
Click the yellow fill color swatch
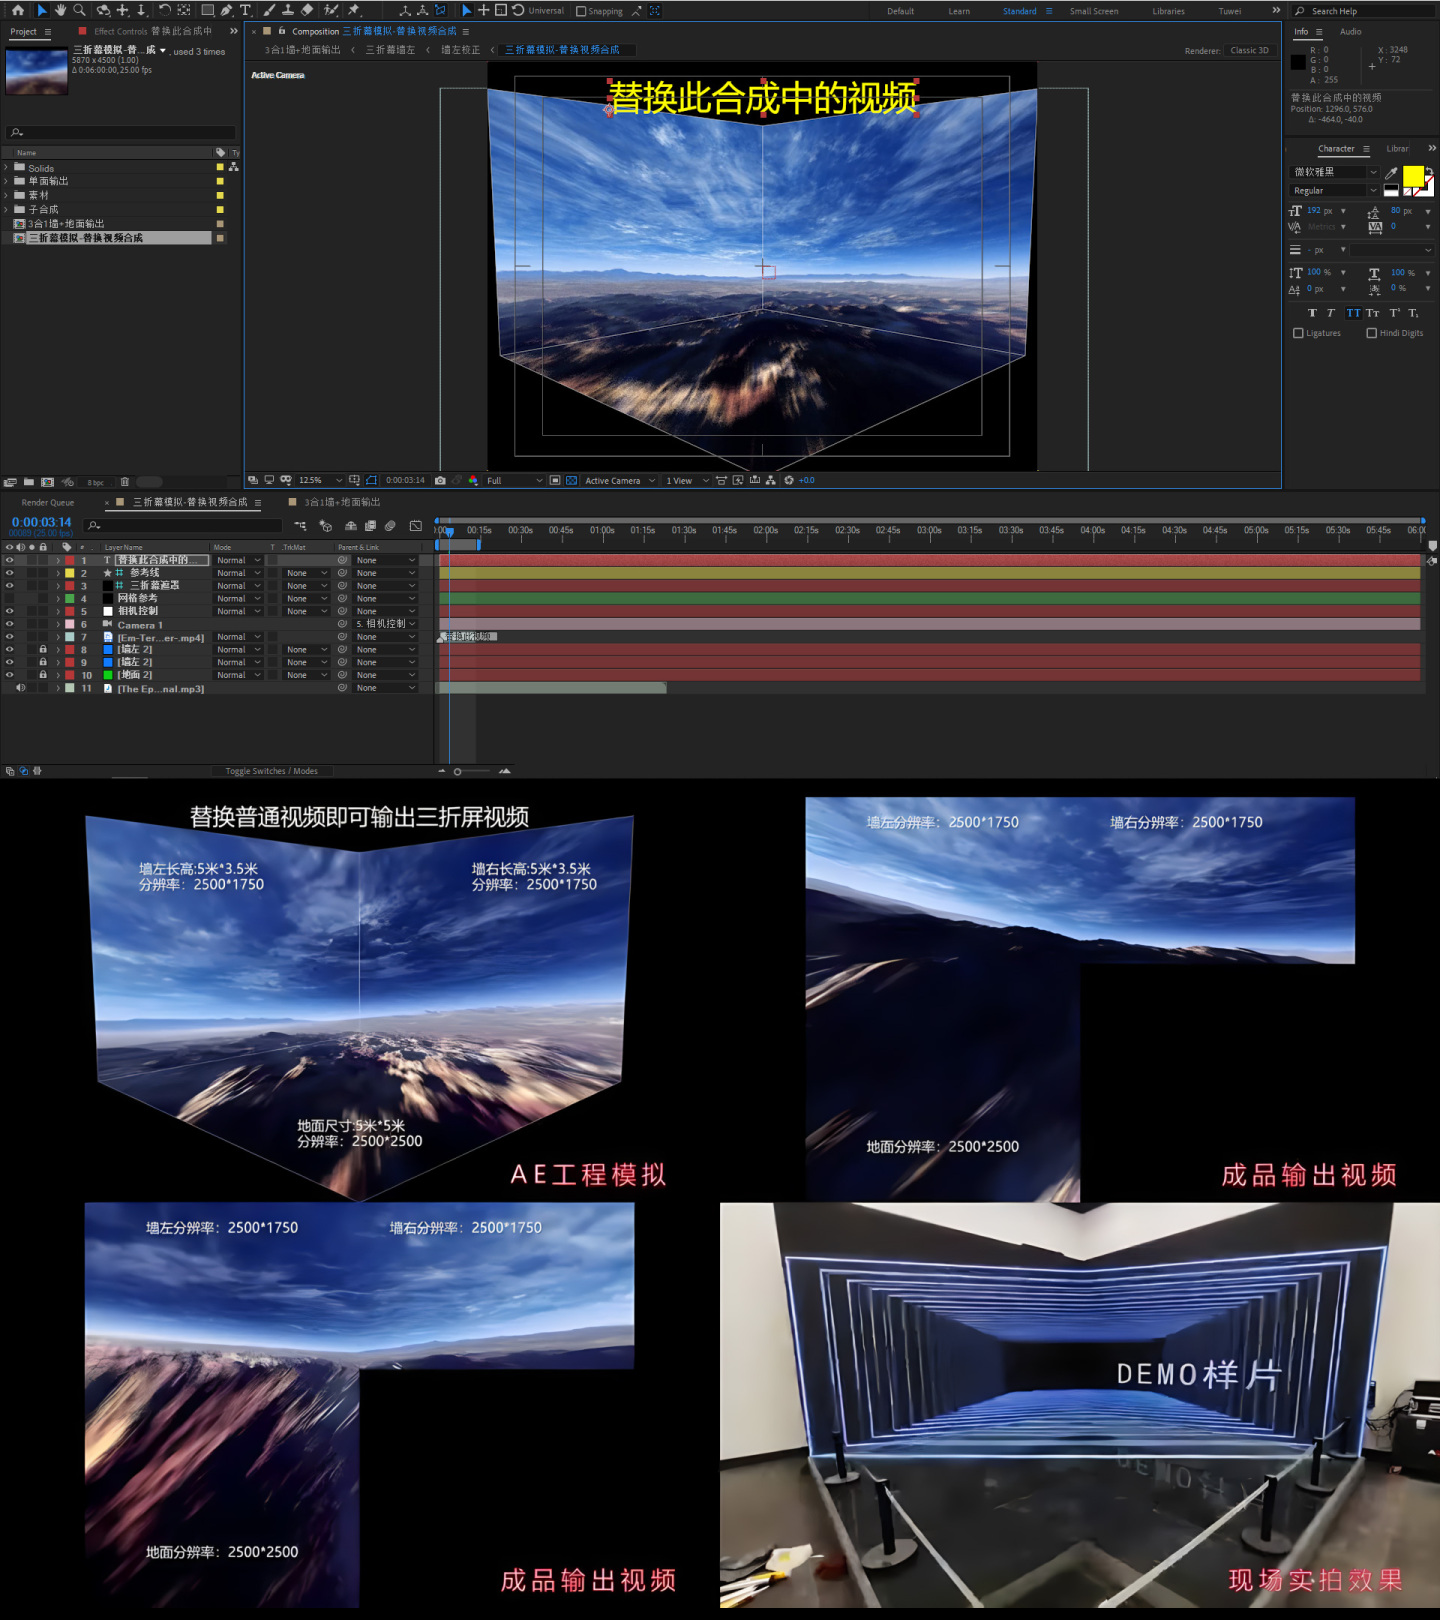pyautogui.click(x=1413, y=176)
